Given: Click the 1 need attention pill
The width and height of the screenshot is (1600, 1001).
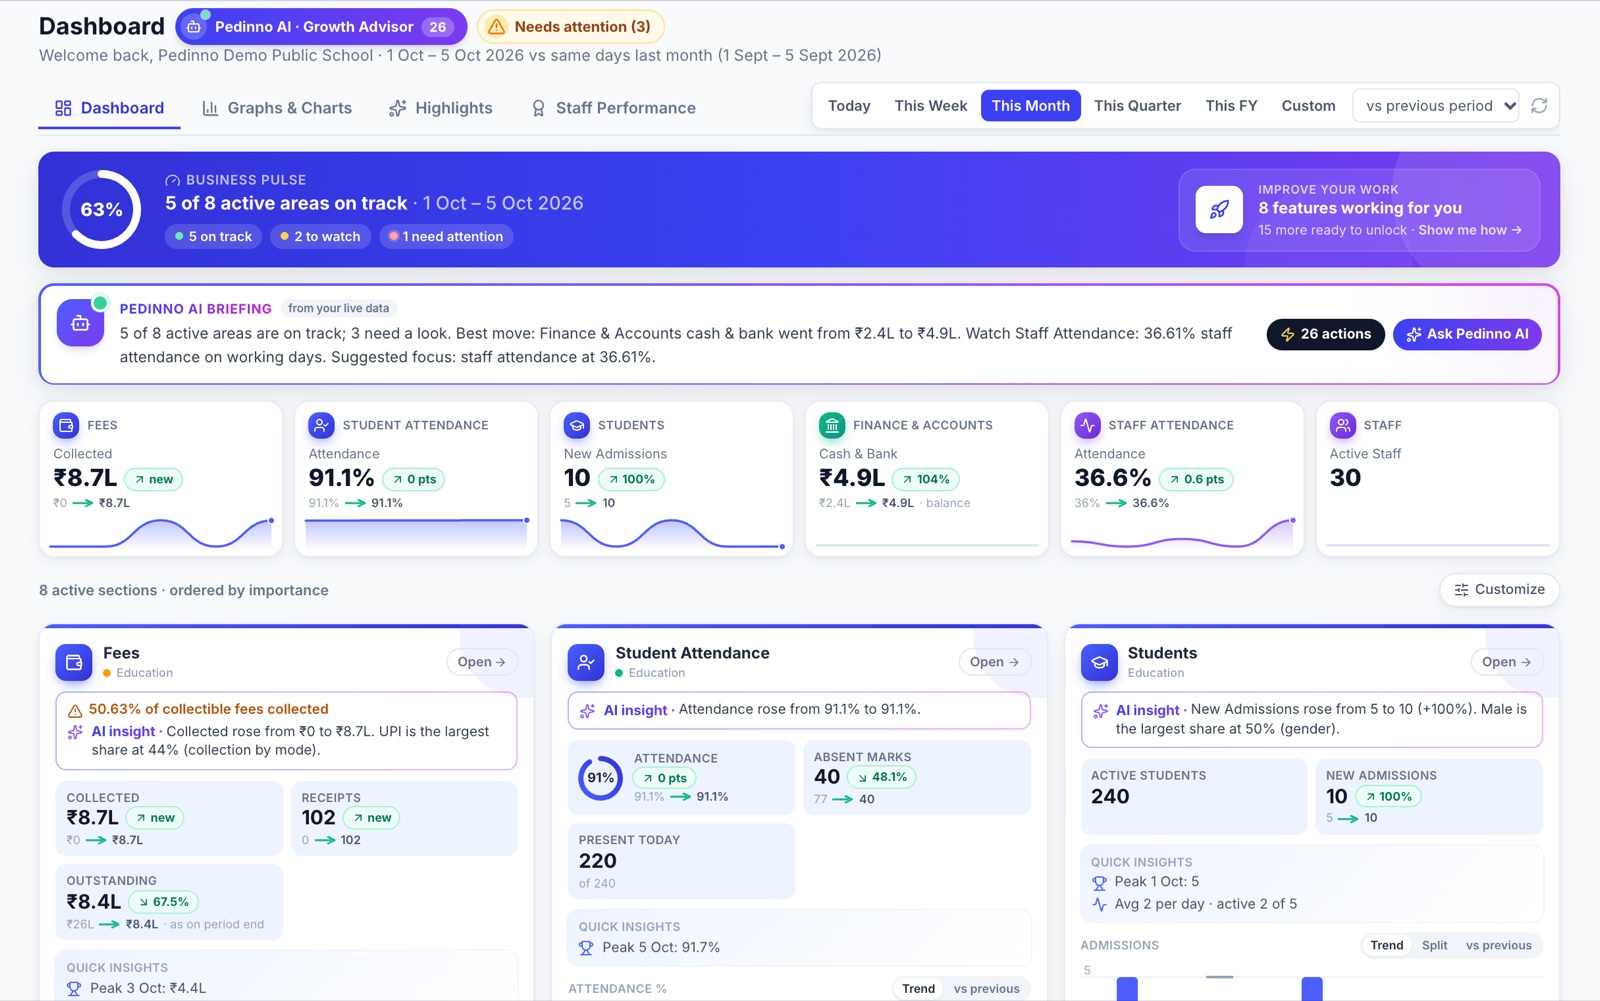Looking at the screenshot, I should [x=446, y=237].
